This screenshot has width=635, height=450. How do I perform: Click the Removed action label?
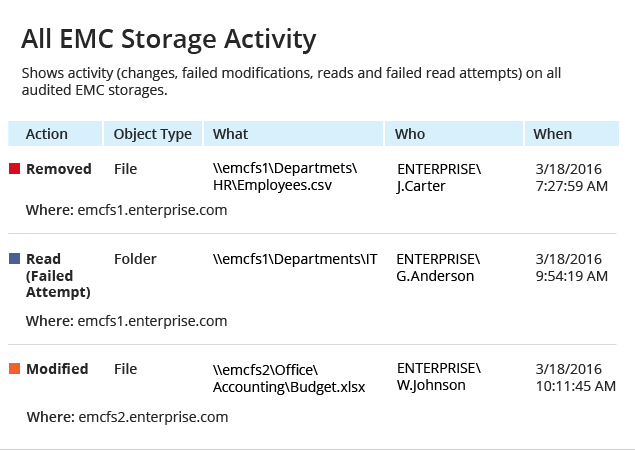pyautogui.click(x=59, y=169)
